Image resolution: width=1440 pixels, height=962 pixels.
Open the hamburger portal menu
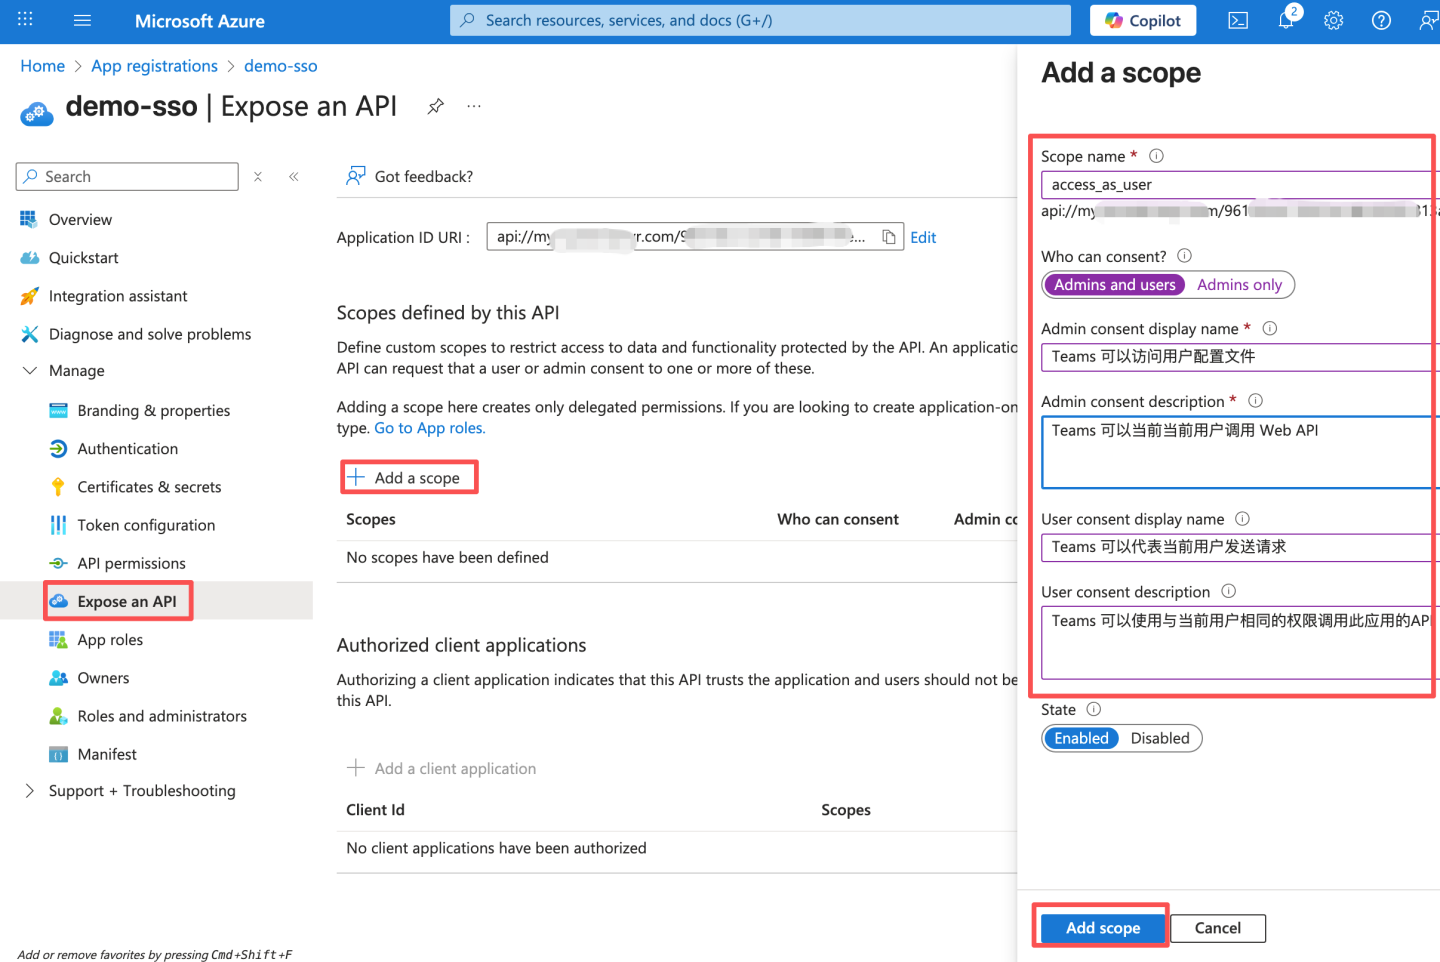click(82, 20)
